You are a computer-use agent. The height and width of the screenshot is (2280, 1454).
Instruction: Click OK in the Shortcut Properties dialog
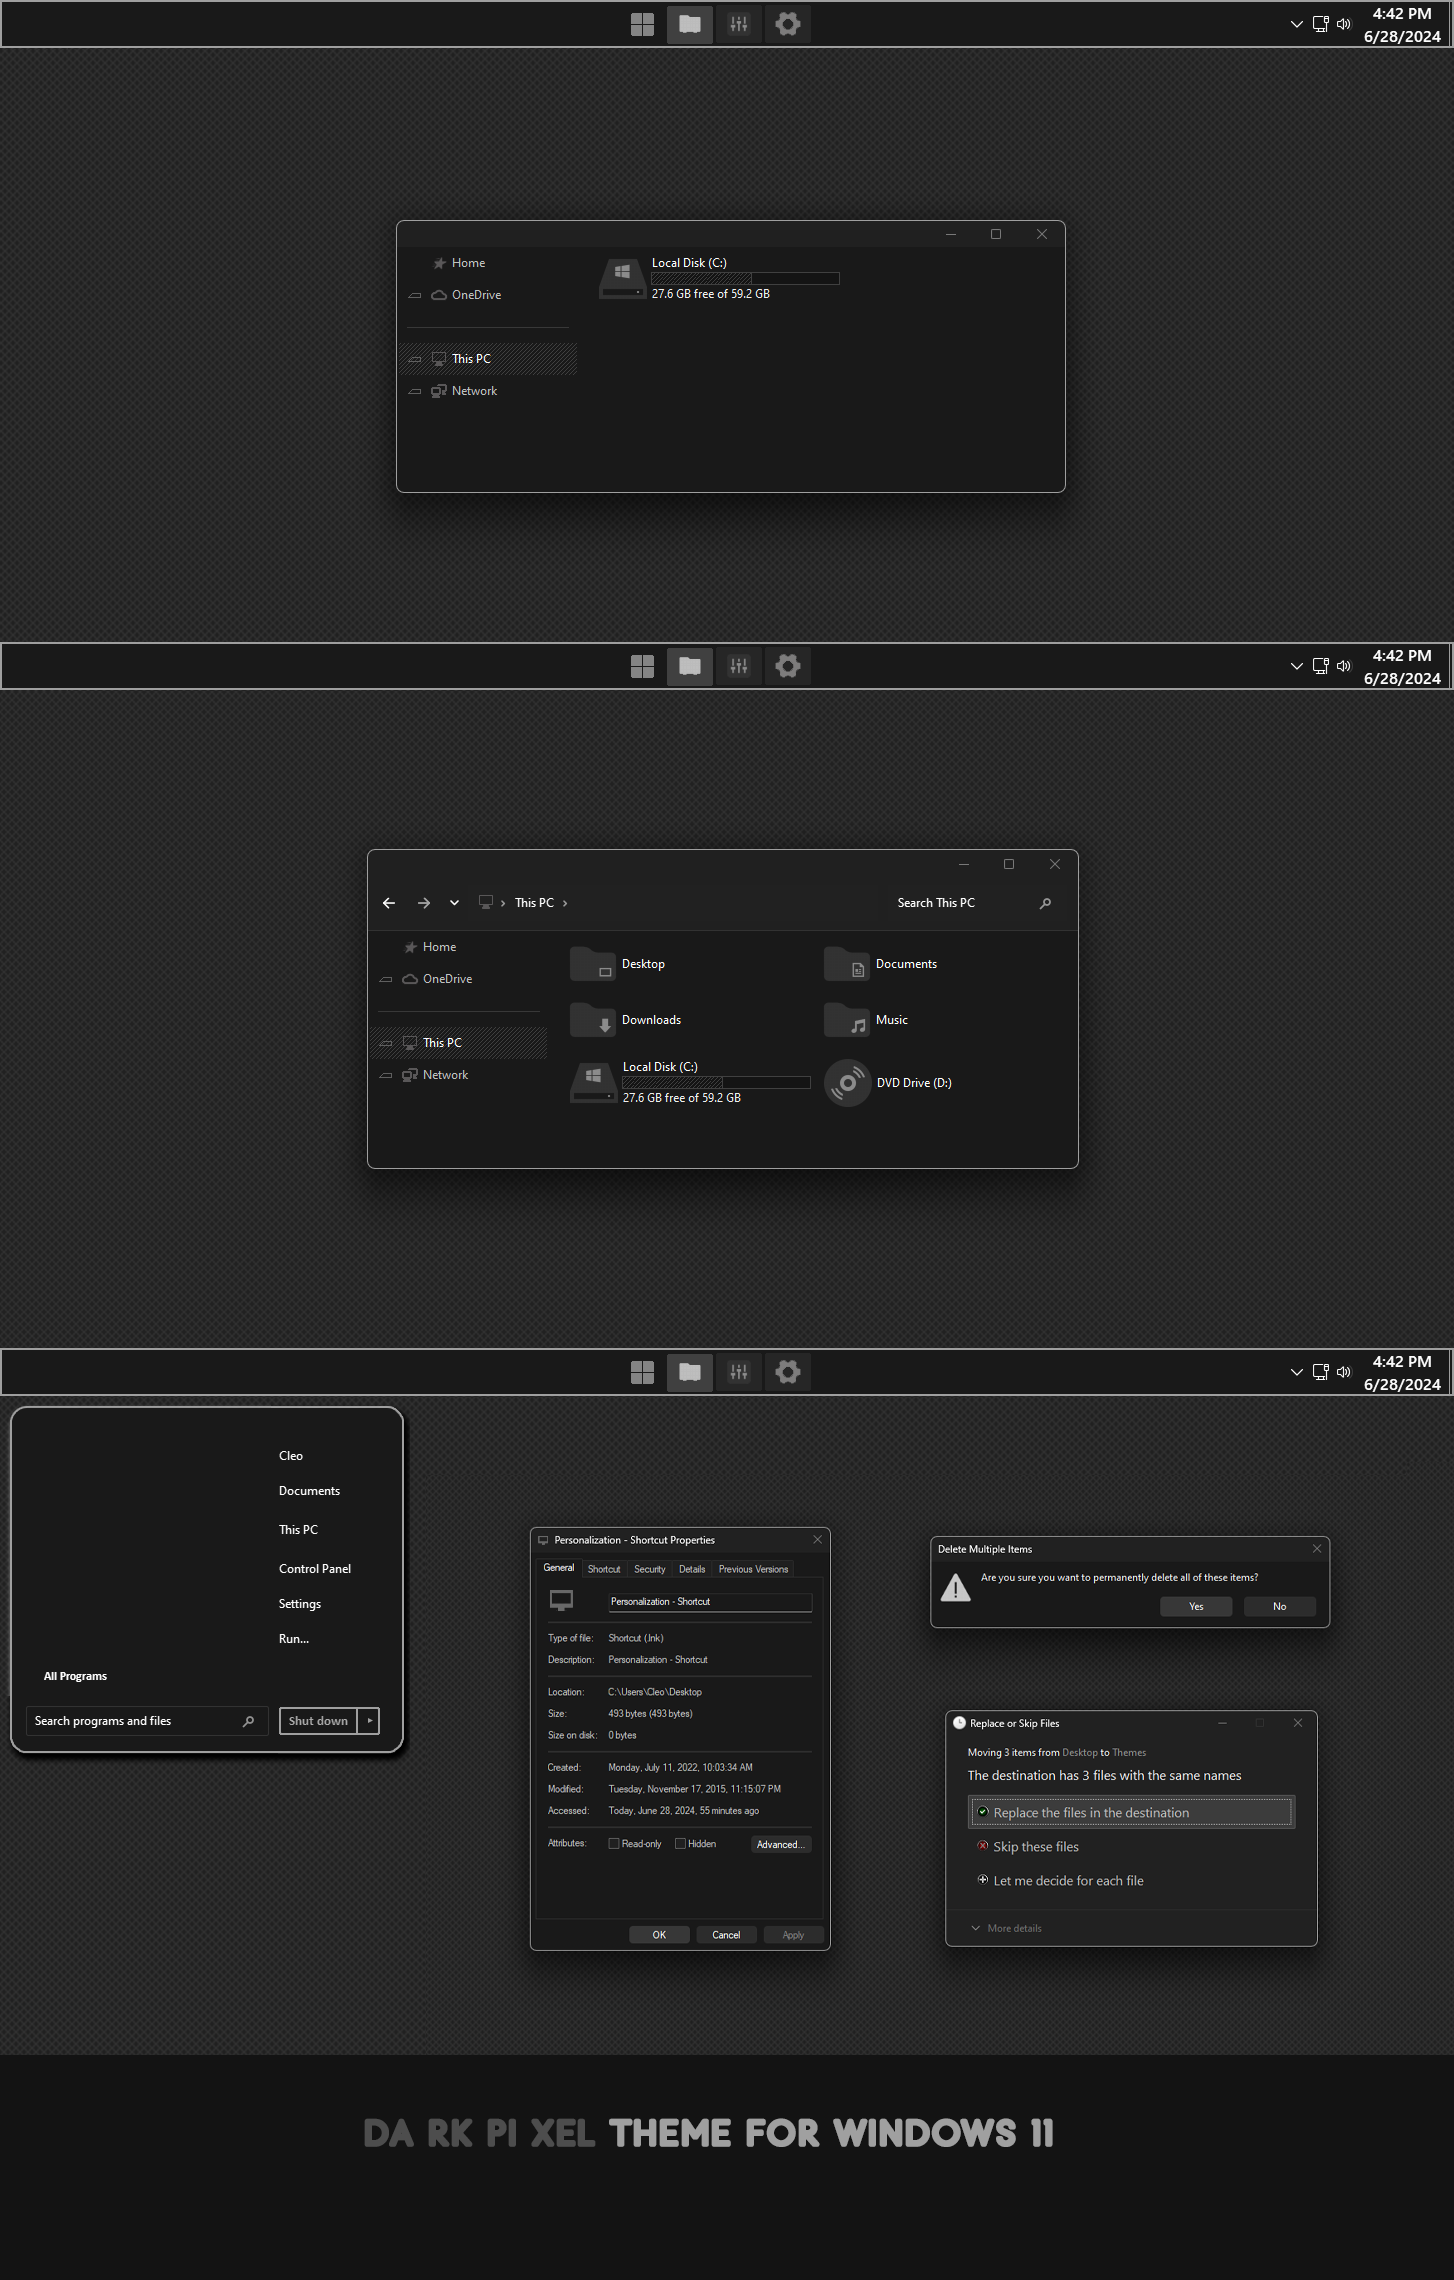pos(659,1935)
